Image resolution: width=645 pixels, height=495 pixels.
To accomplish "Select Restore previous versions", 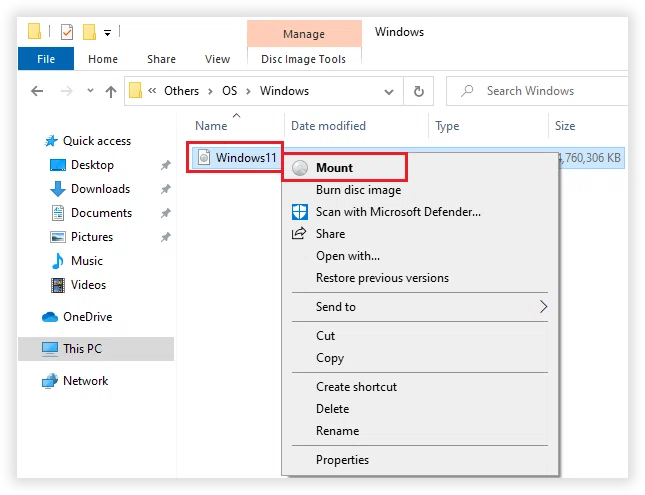I will (x=420, y=278).
